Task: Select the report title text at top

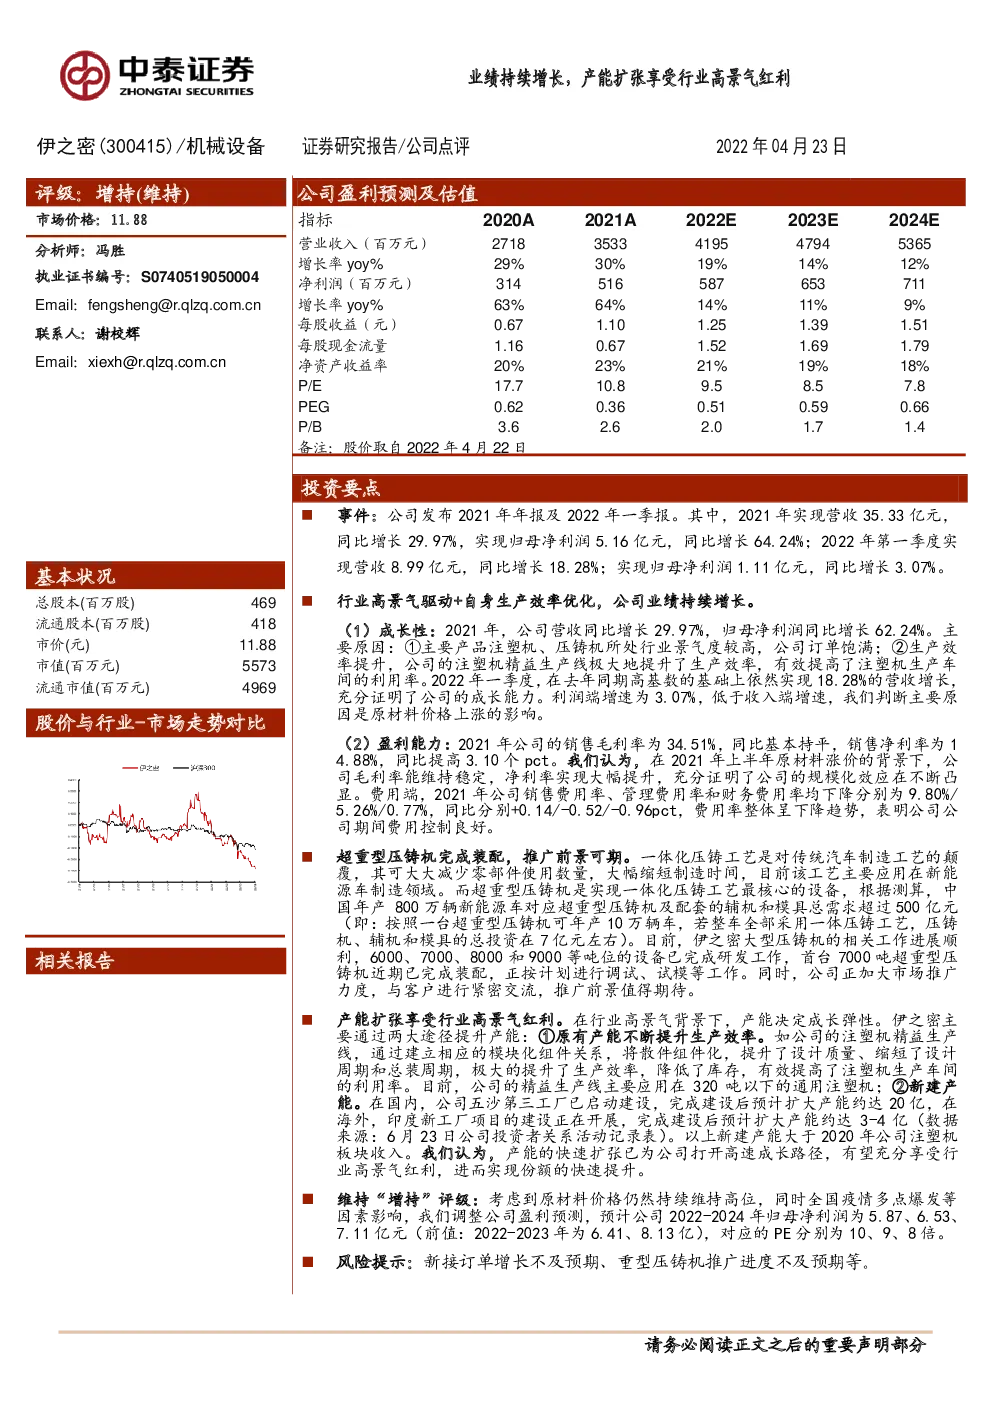Action: point(629,78)
